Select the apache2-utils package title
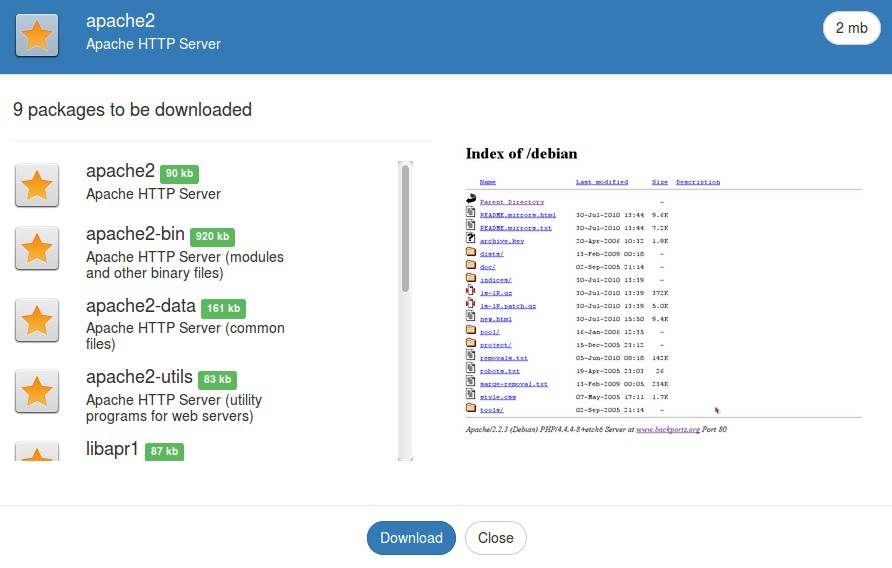Viewport: 892px width, 568px height. [139, 377]
